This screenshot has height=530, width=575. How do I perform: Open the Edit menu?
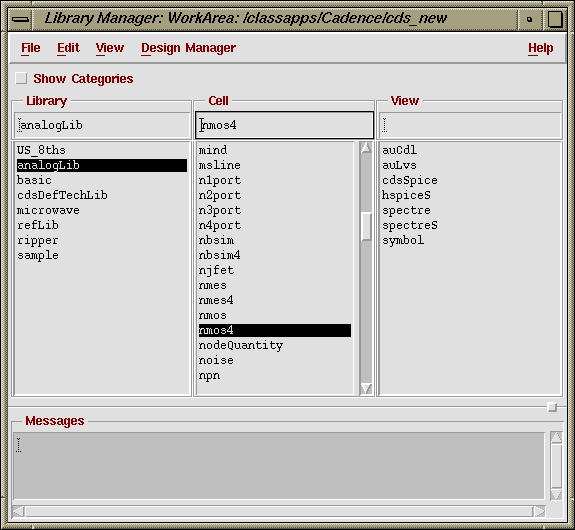pos(68,48)
